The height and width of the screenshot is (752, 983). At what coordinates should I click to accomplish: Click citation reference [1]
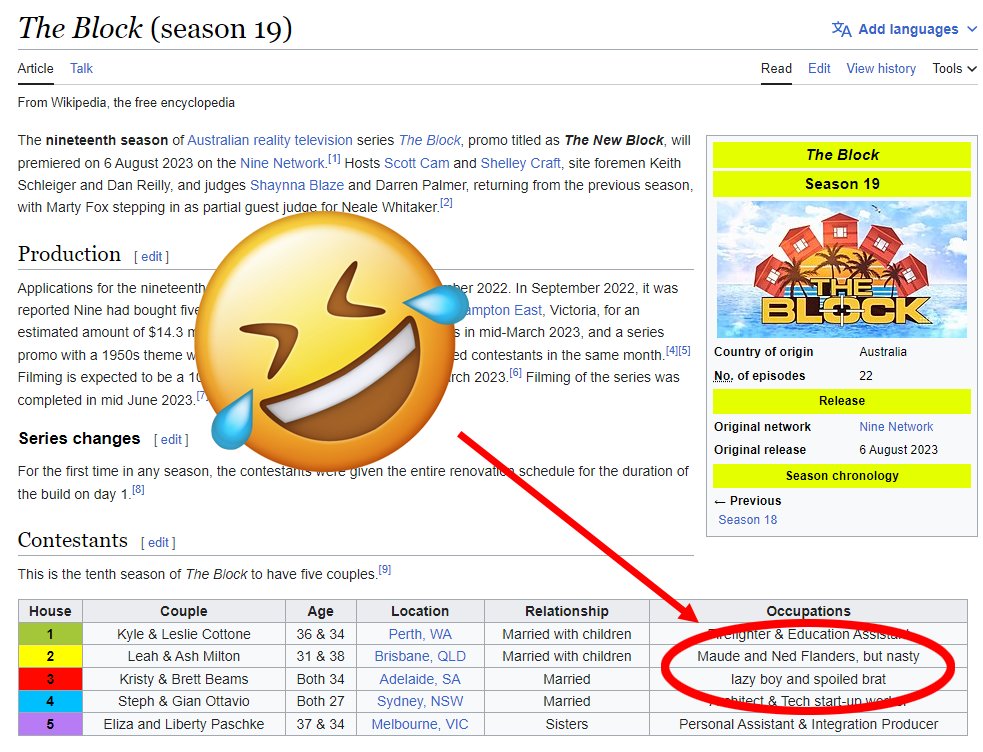click(334, 159)
